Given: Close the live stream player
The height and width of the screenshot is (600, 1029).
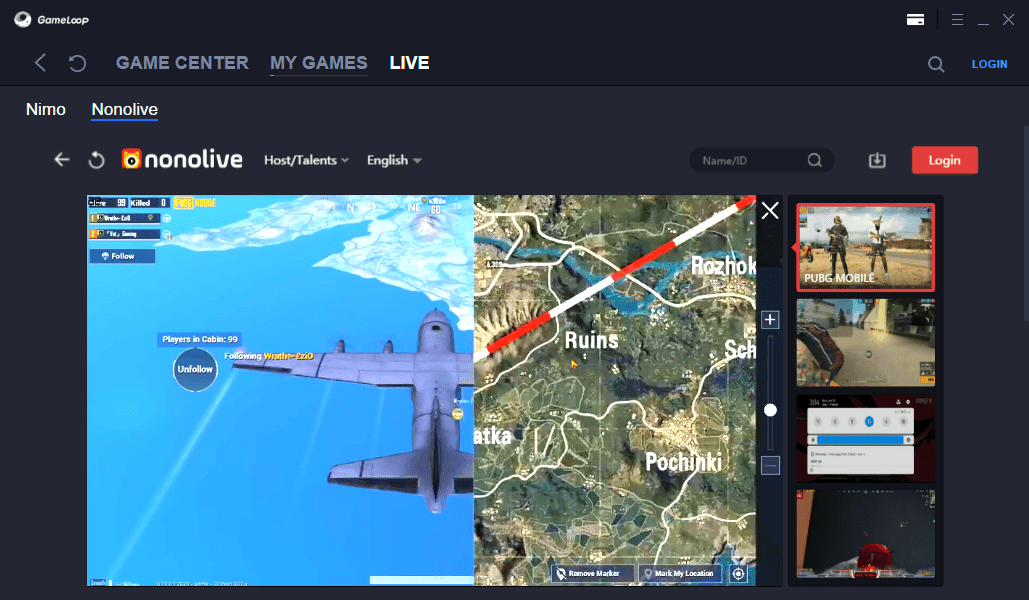Looking at the screenshot, I should tap(770, 211).
